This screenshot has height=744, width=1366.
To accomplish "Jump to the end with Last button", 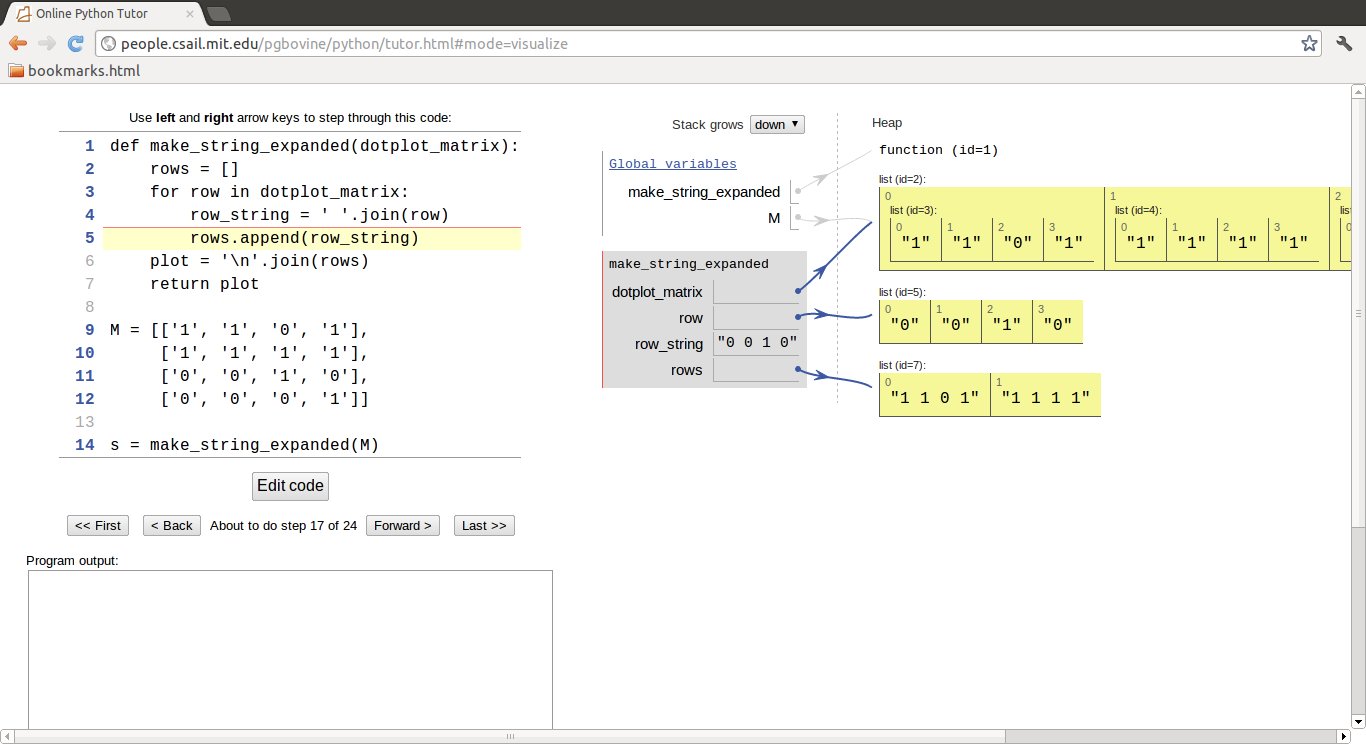I will coord(484,525).
